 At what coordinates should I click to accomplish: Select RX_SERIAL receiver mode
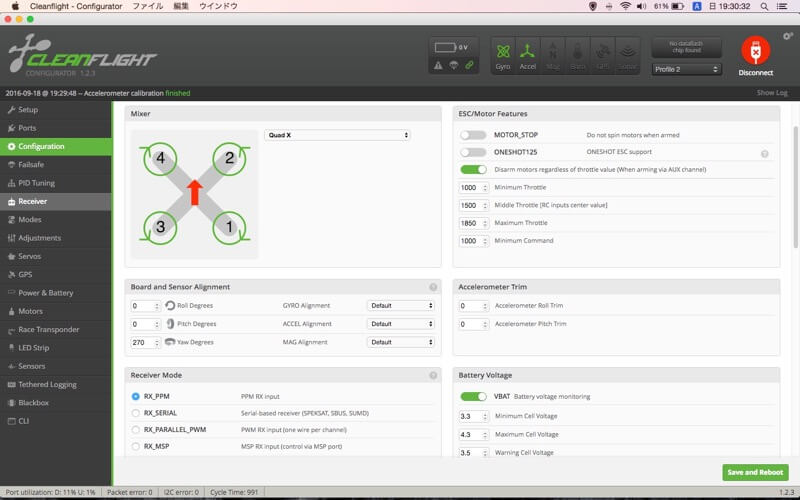[x=136, y=413]
